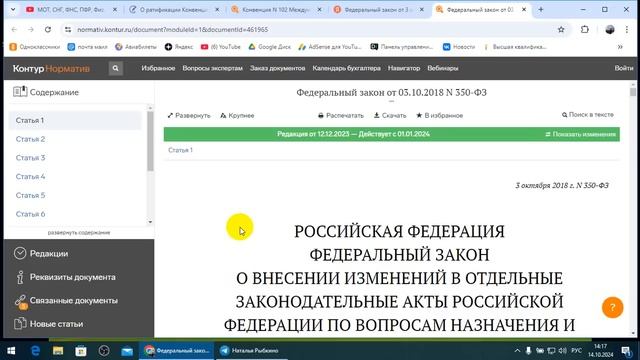Image resolution: width=640 pixels, height=360 pixels.
Task: Click the main page vertical scrollbar
Action: (633, 92)
